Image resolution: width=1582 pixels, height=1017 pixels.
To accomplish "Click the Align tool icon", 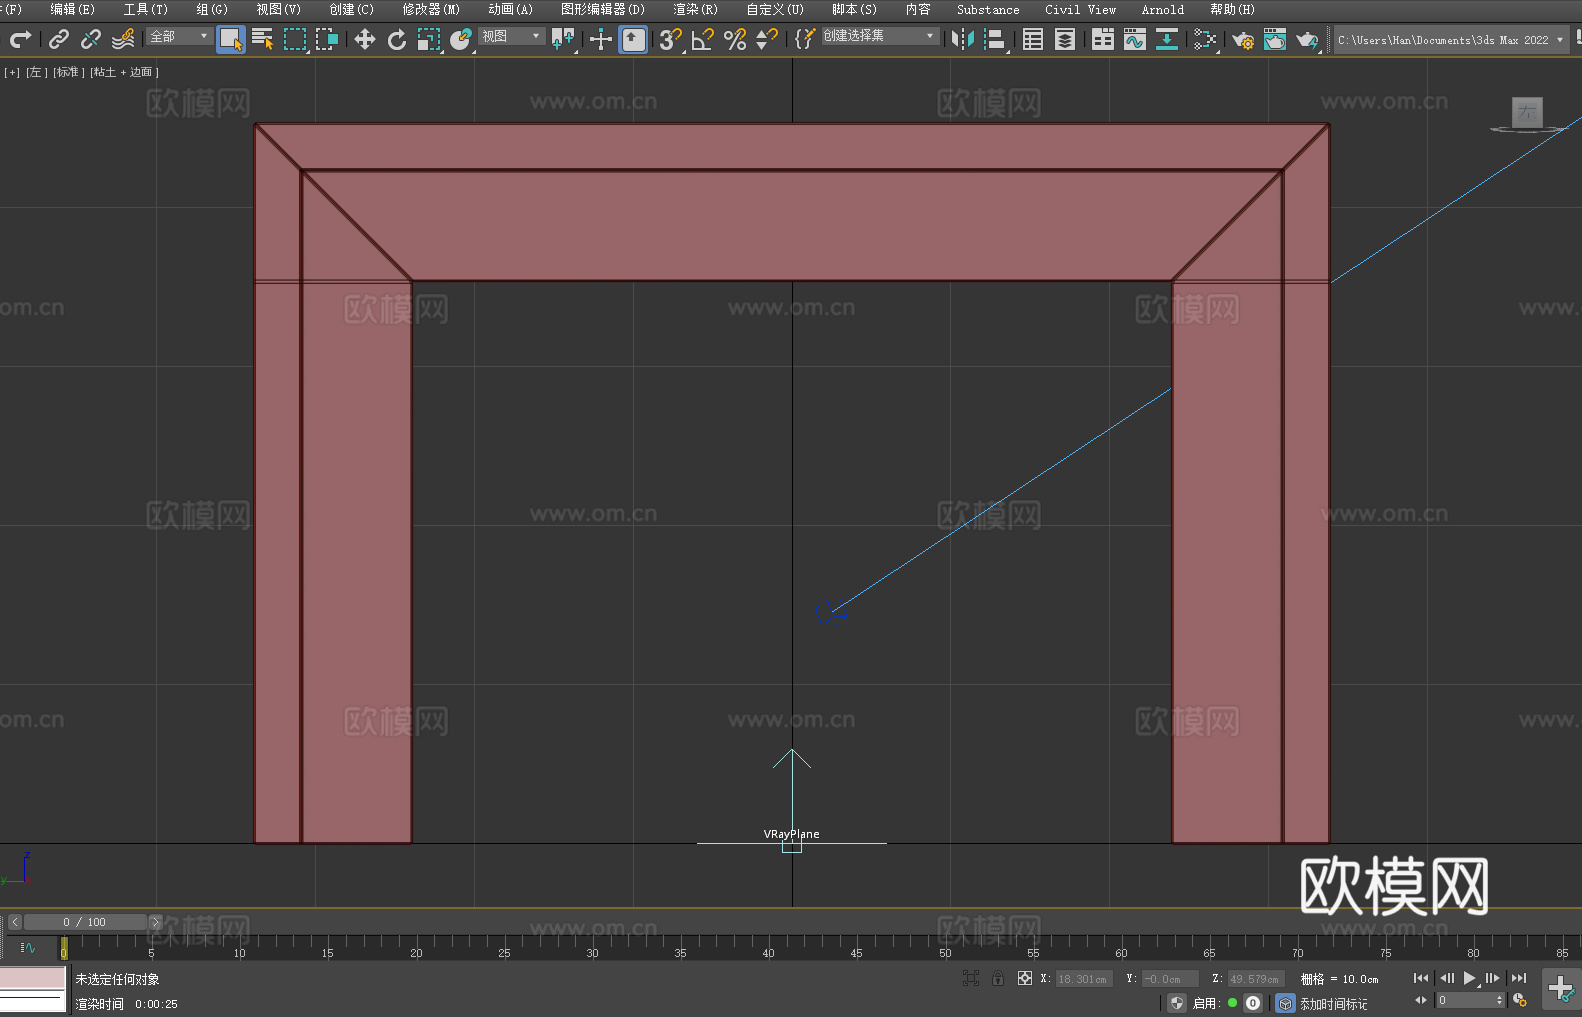I will [x=995, y=39].
